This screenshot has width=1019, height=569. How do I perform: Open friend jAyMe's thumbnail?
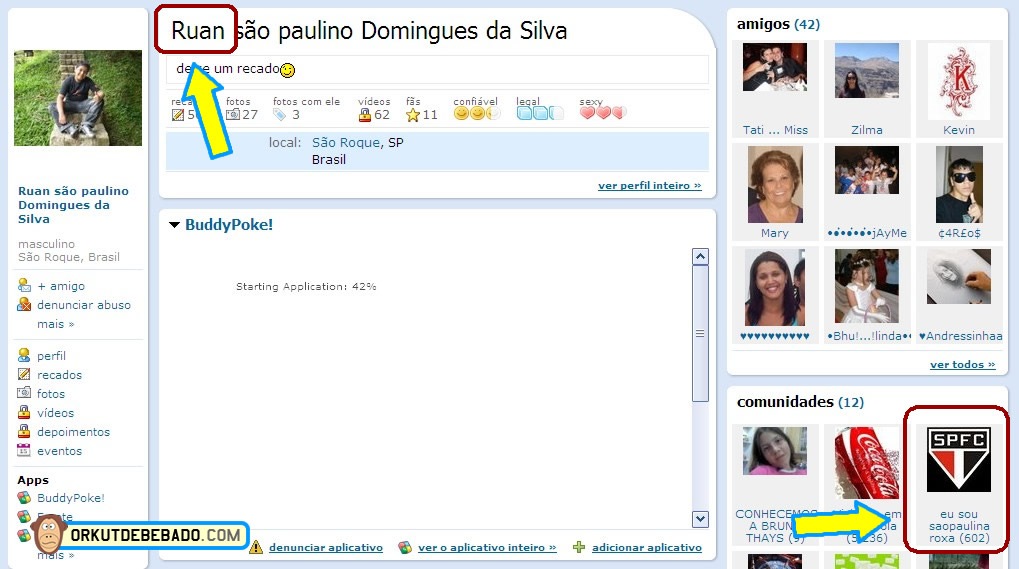coord(867,170)
